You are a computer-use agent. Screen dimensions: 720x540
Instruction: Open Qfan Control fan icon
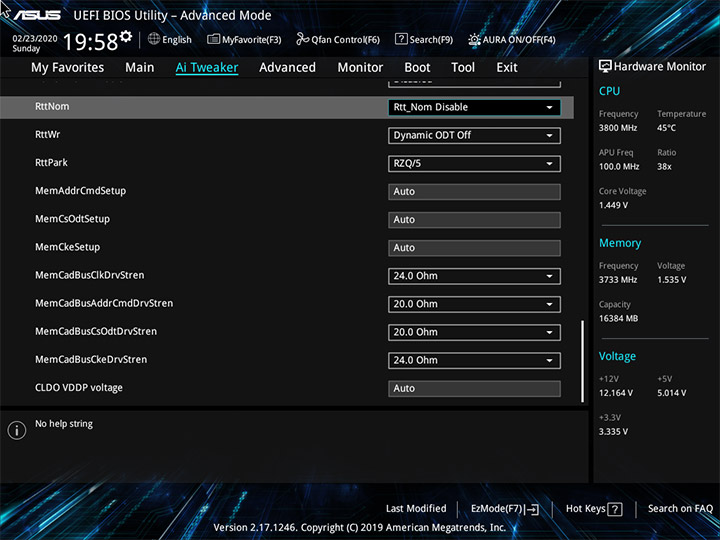[x=302, y=39]
